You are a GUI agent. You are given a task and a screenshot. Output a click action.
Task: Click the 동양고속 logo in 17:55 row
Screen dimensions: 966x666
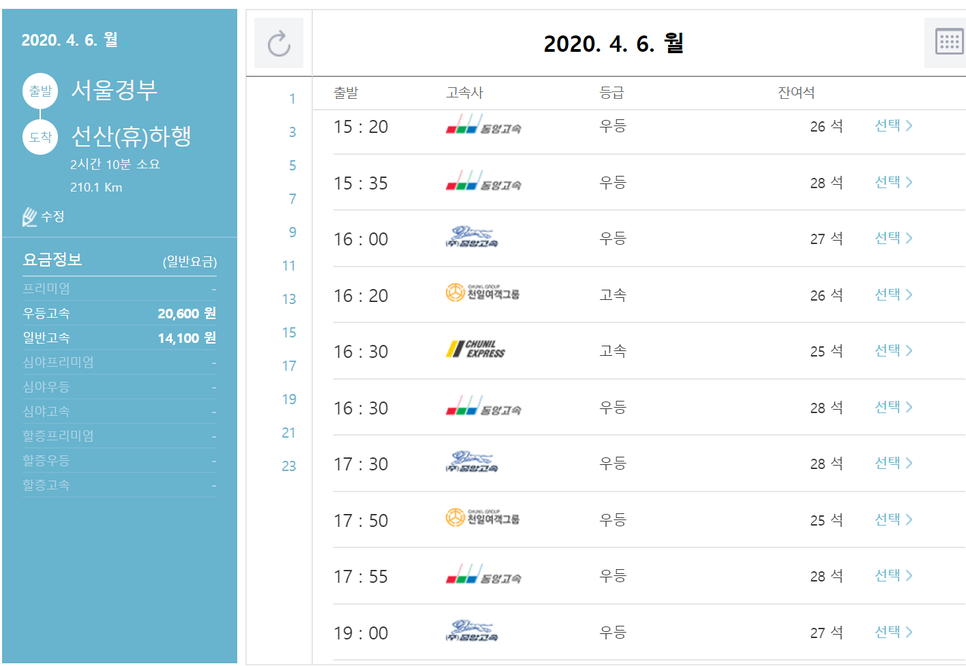pyautogui.click(x=484, y=574)
